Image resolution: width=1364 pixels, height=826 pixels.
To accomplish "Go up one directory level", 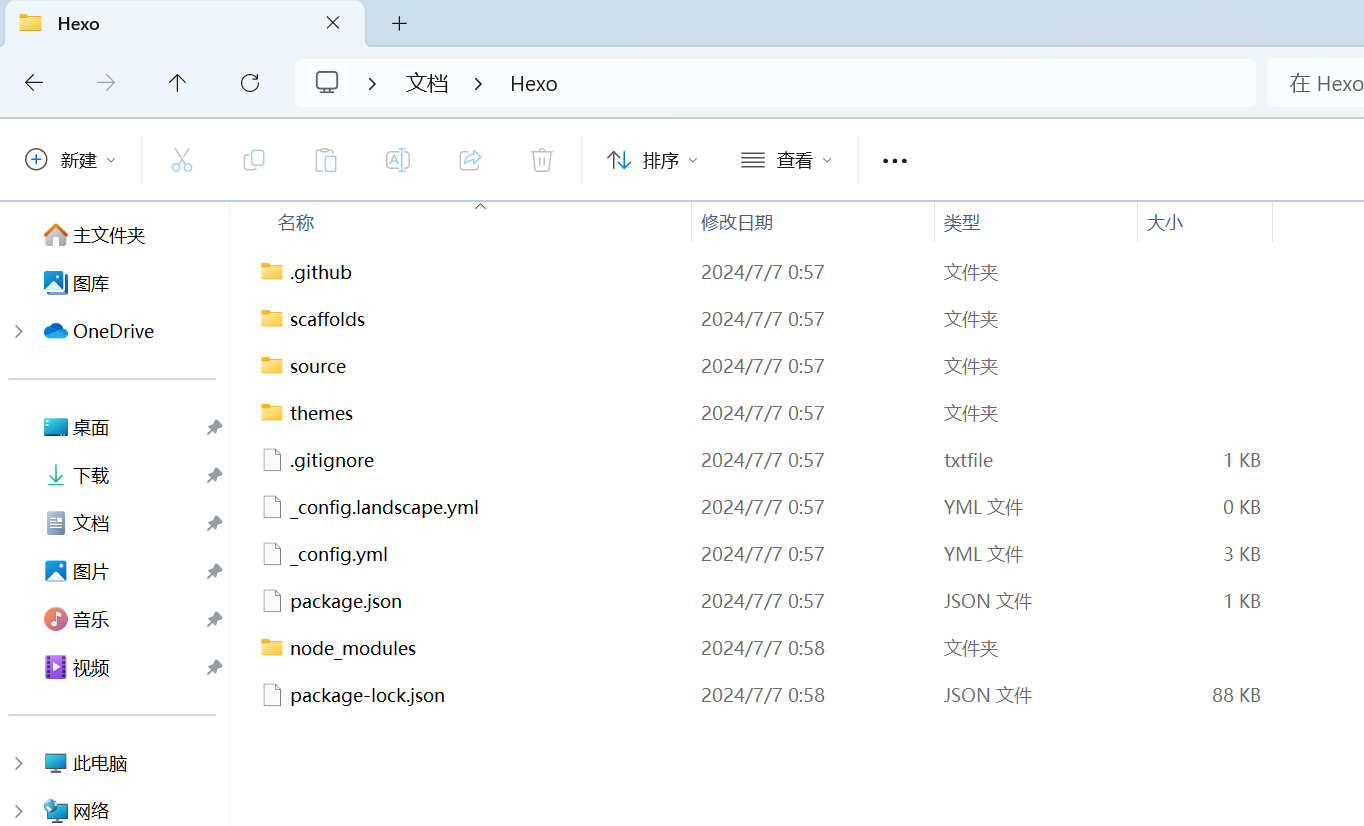I will 177,83.
